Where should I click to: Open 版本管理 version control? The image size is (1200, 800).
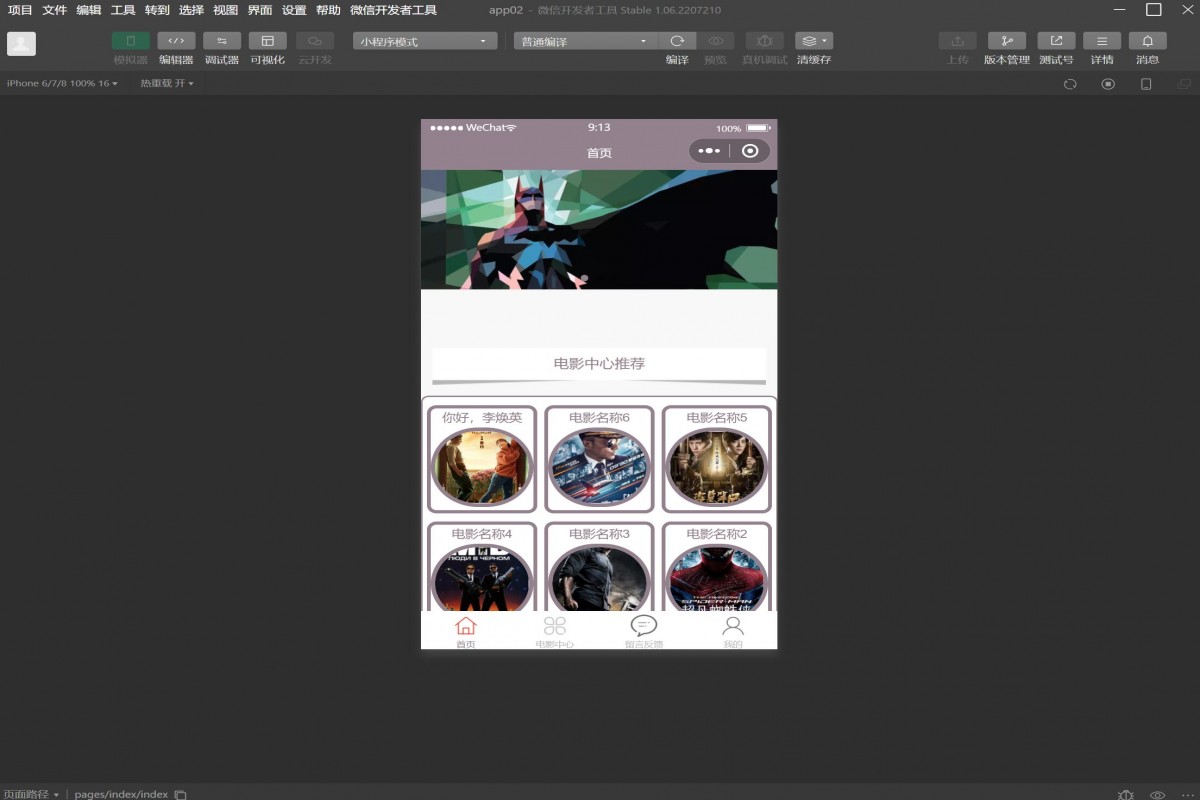point(1006,41)
